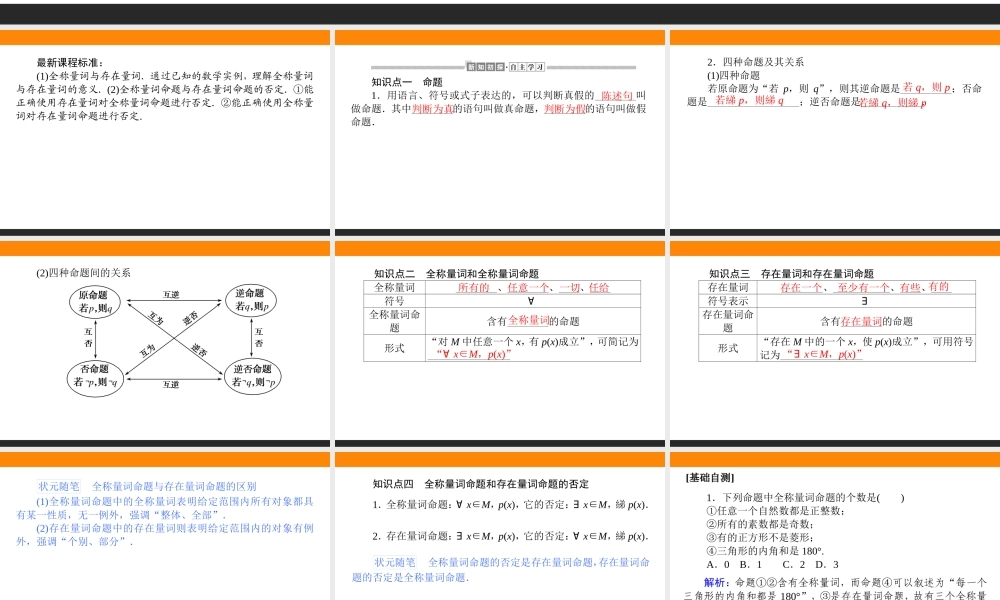Open the slide 知识点三 存在量词和存在量词命题
The width and height of the screenshot is (1000, 600).
835,344
